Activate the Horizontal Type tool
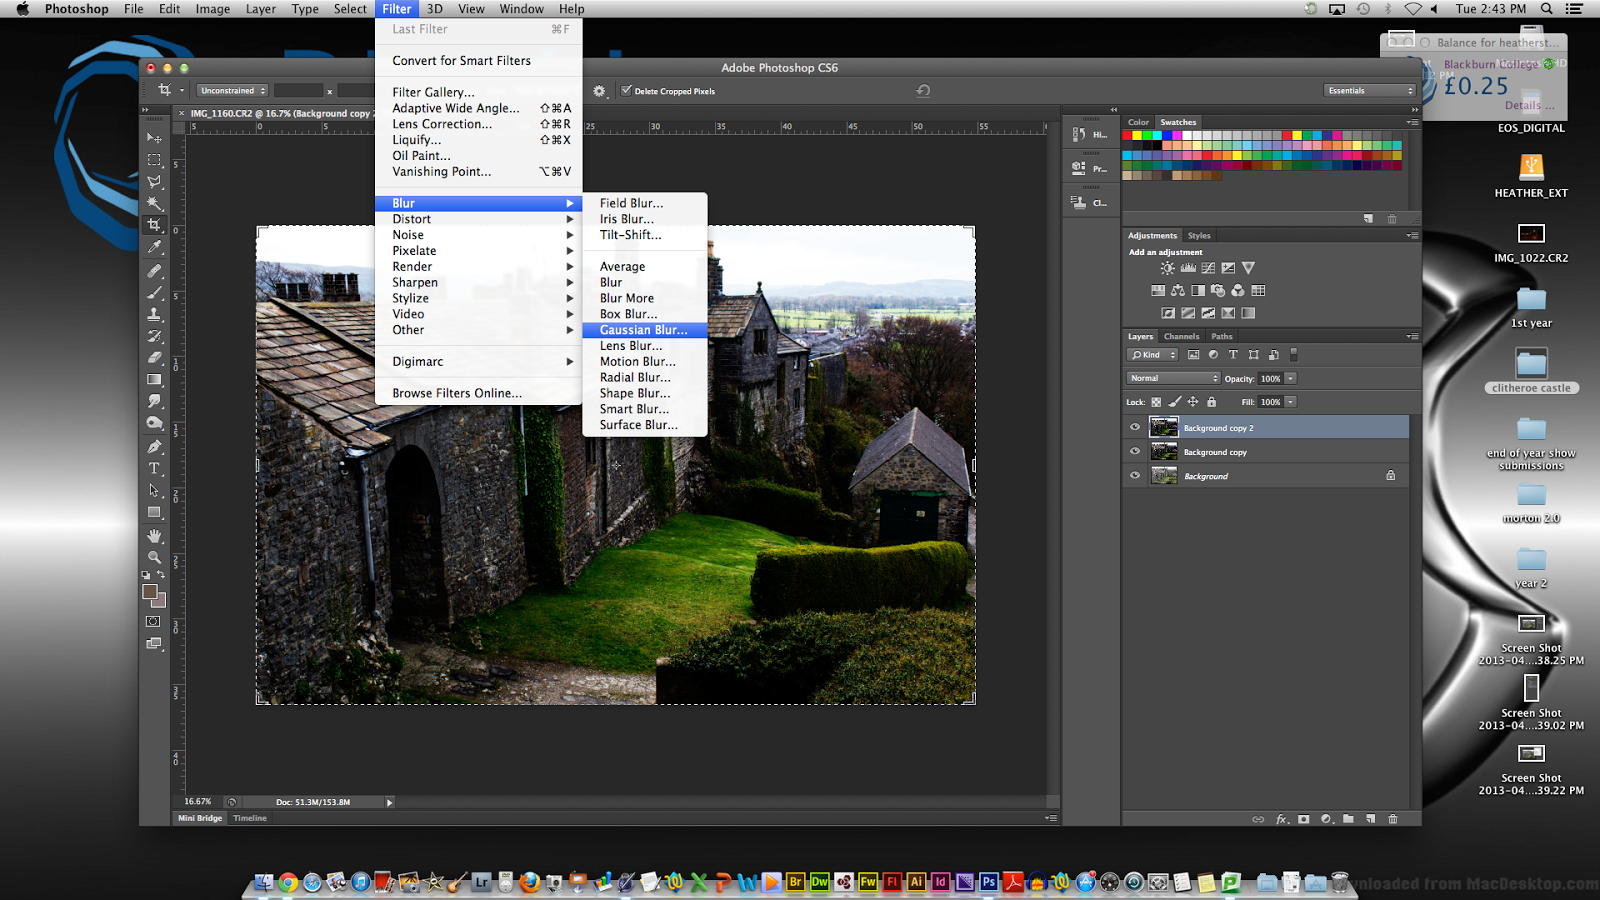This screenshot has height=900, width=1600. (155, 466)
